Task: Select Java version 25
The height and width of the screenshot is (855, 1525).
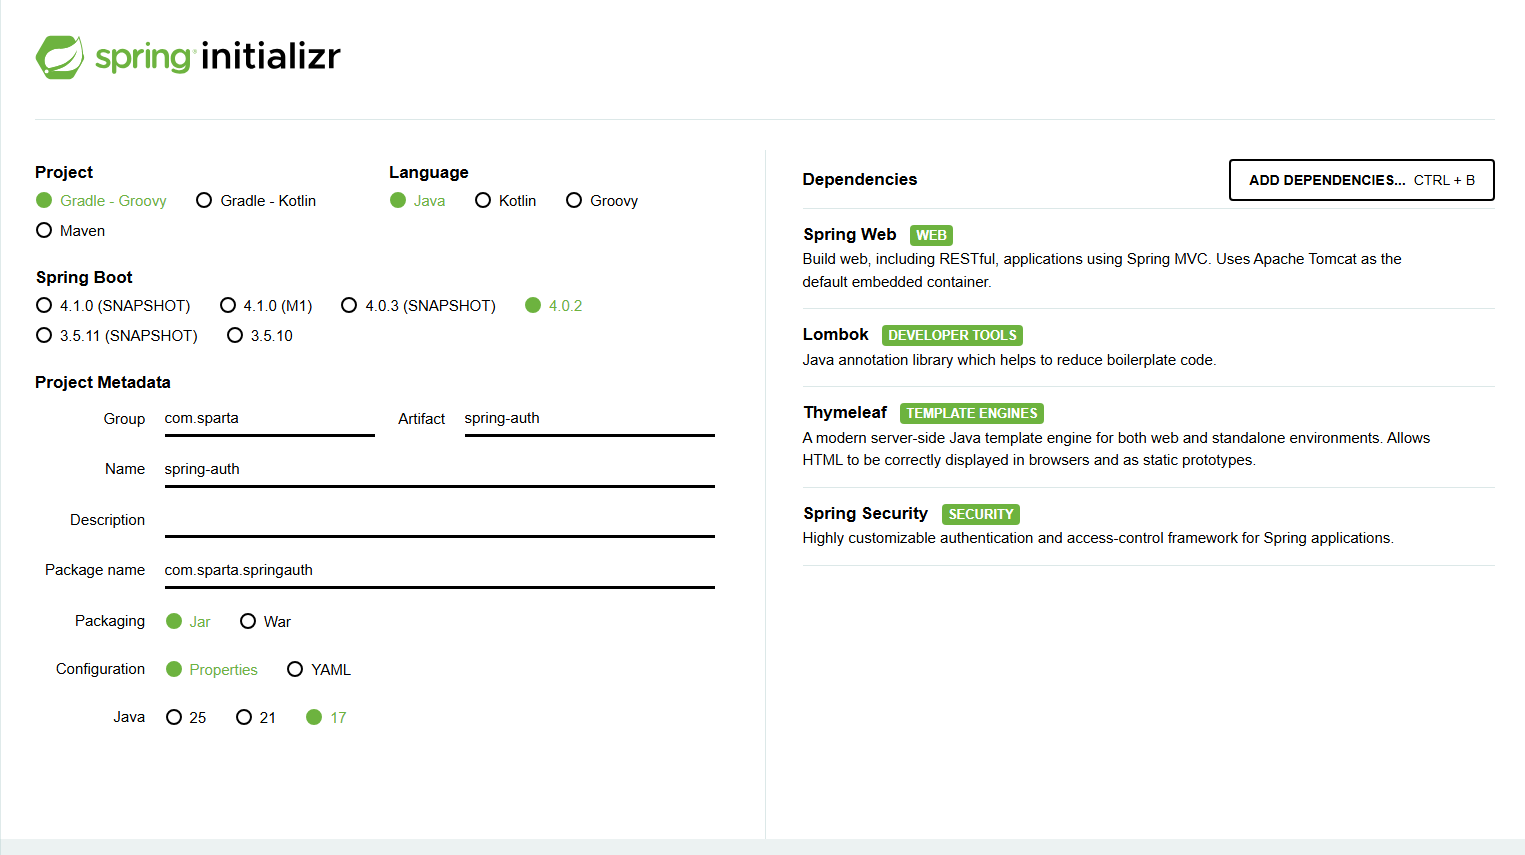Action: click(186, 717)
